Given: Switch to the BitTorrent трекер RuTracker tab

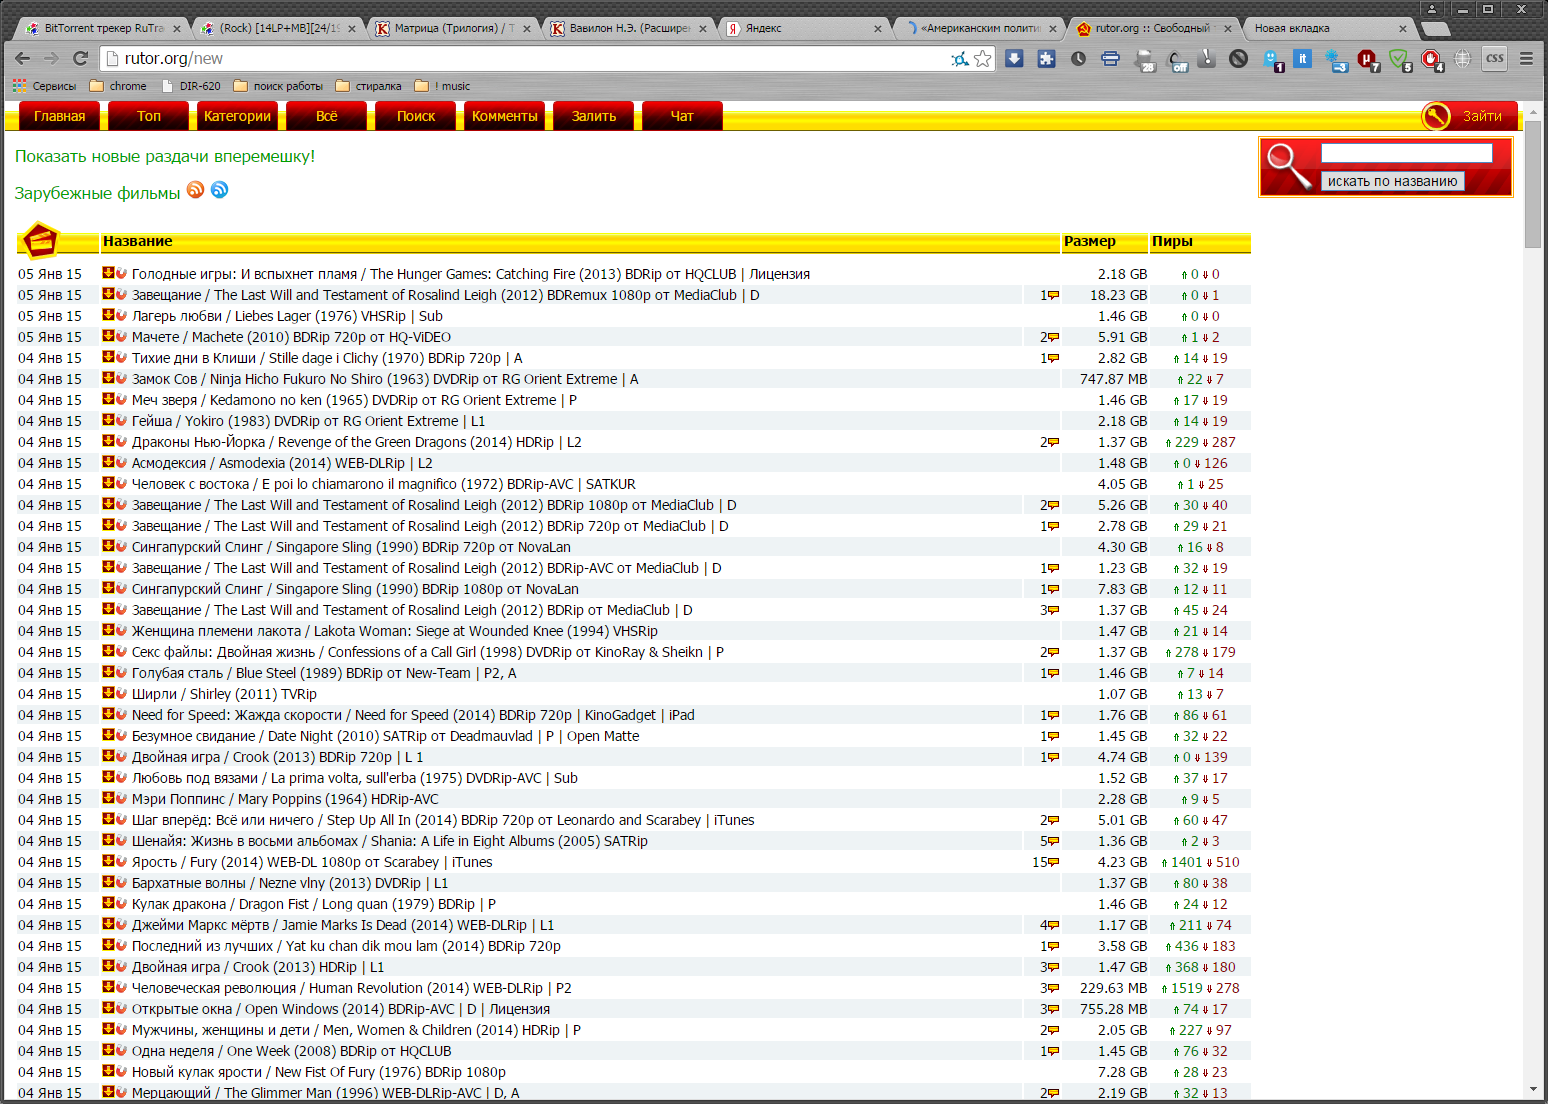Looking at the screenshot, I should point(100,28).
